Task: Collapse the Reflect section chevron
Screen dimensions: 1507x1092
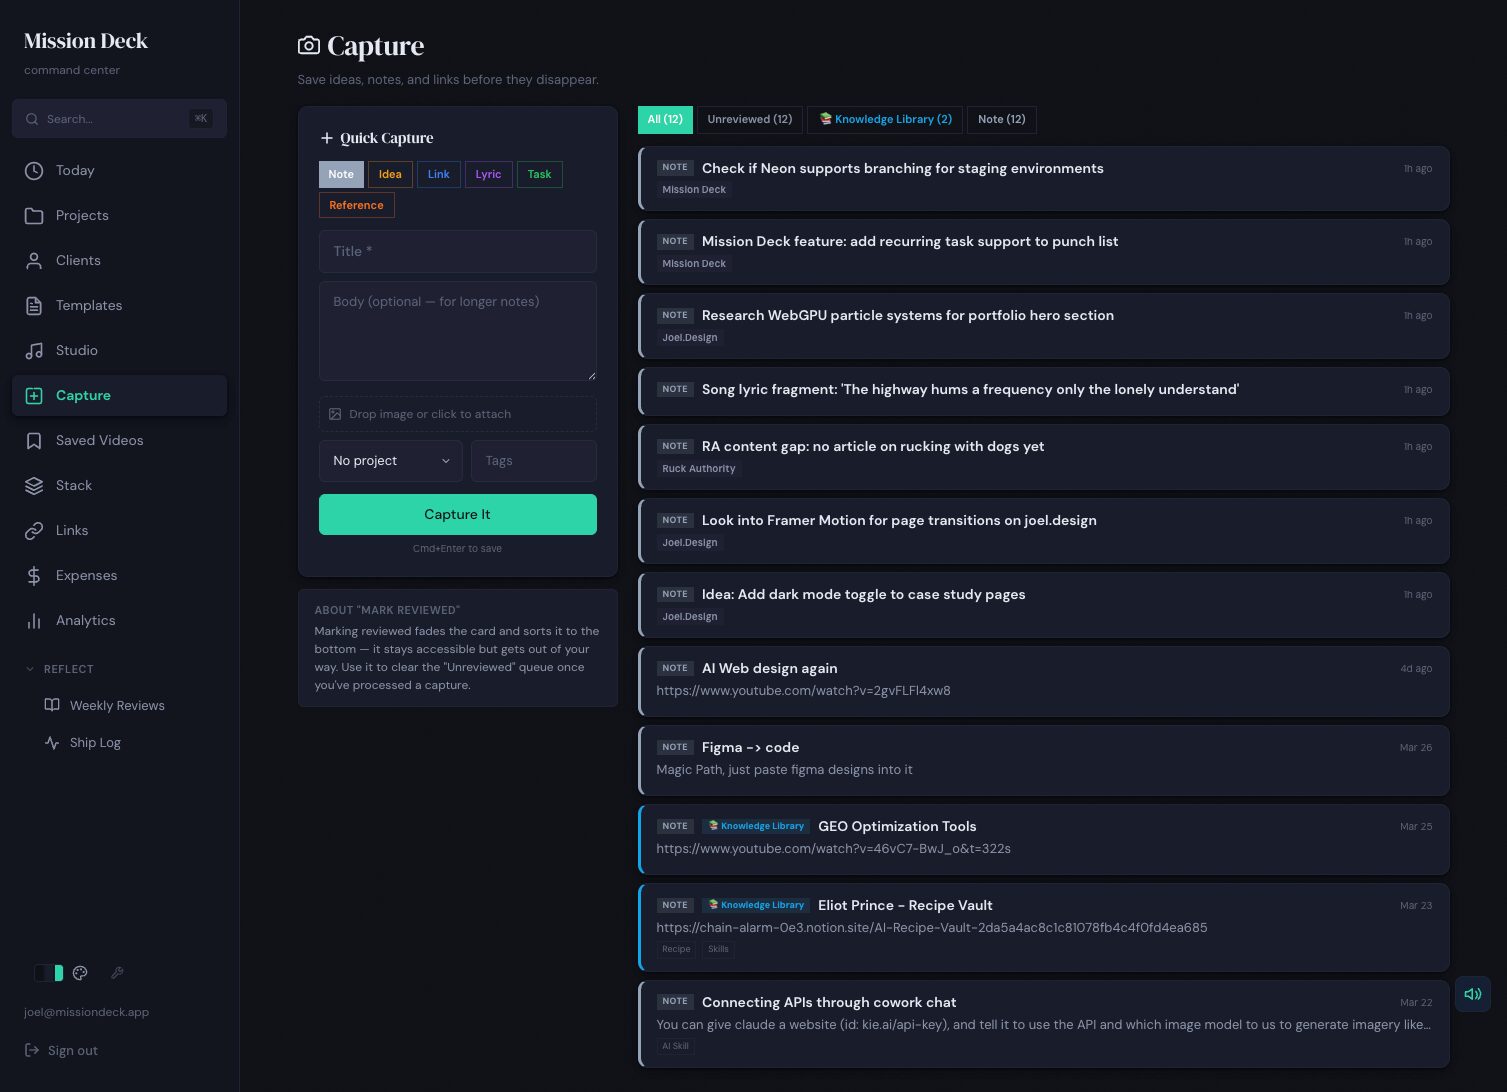Action: tap(30, 669)
